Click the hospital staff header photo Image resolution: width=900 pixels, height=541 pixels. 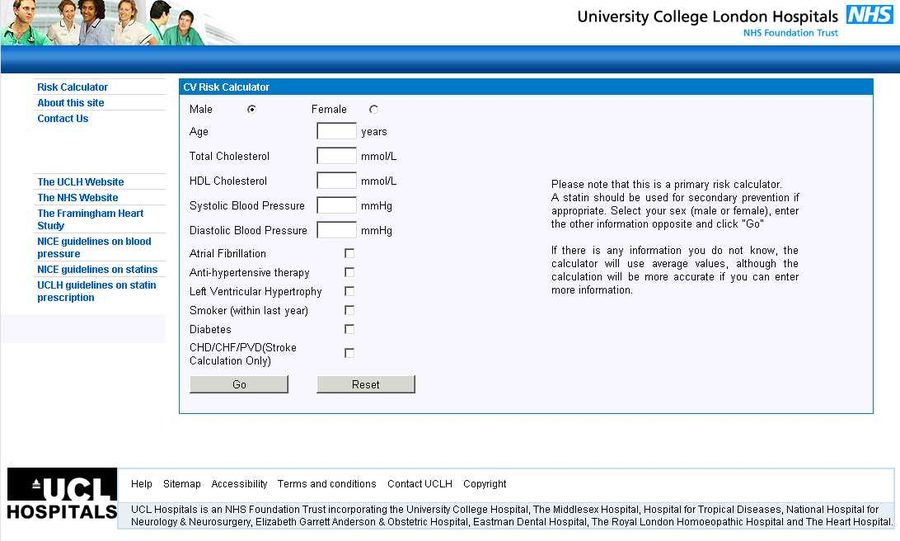click(x=103, y=22)
